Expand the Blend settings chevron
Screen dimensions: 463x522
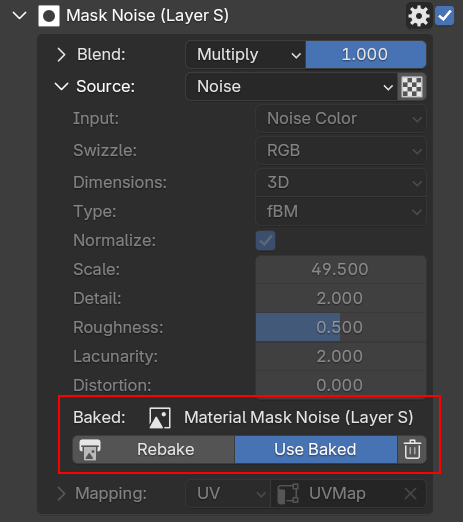pos(61,55)
